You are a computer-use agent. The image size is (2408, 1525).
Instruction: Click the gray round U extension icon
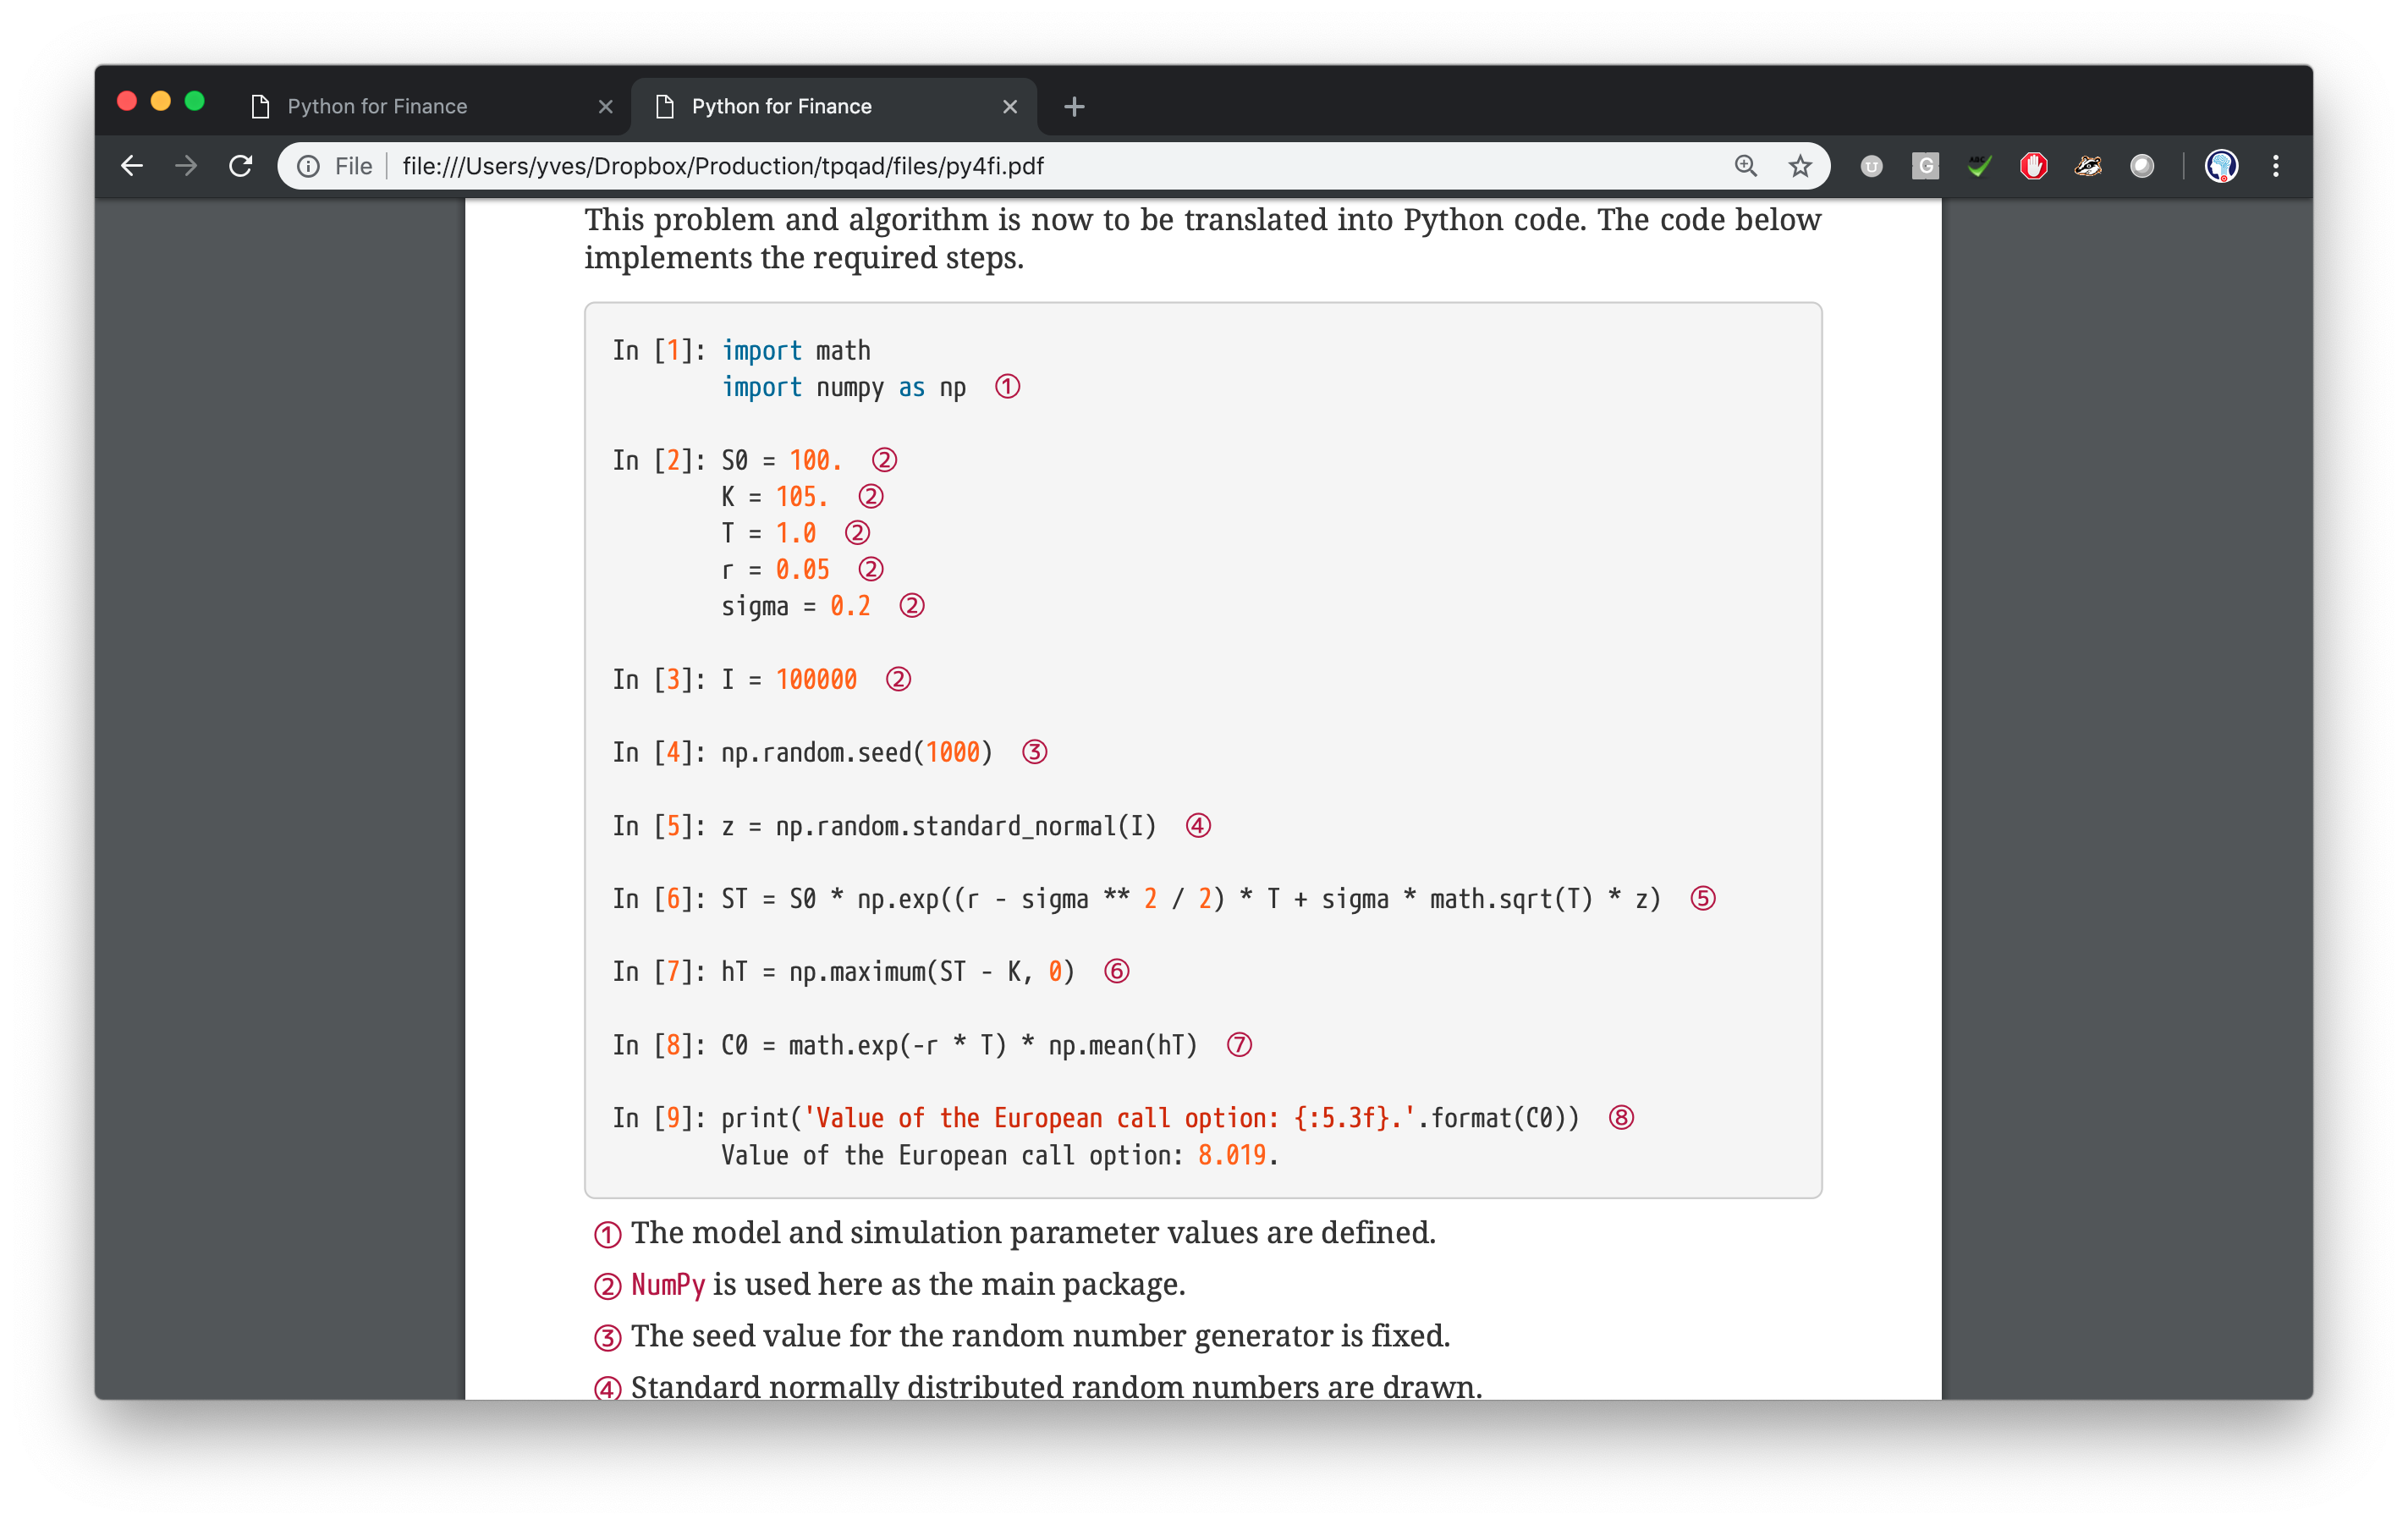click(1871, 166)
